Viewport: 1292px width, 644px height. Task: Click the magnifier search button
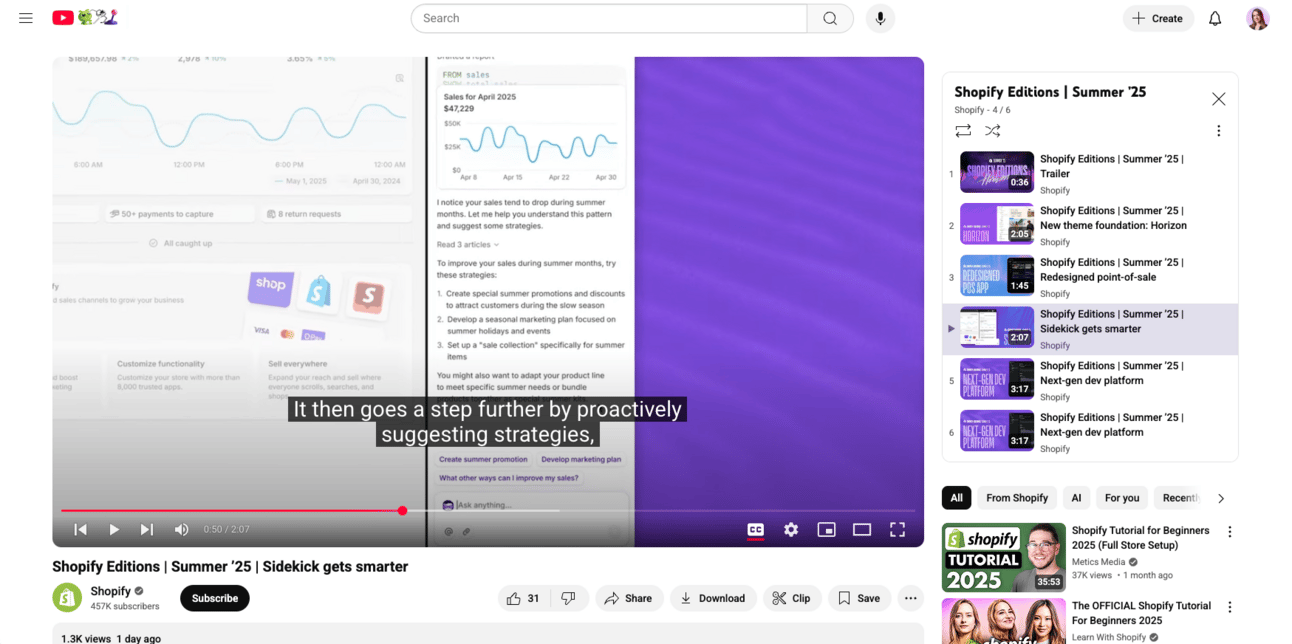(830, 18)
